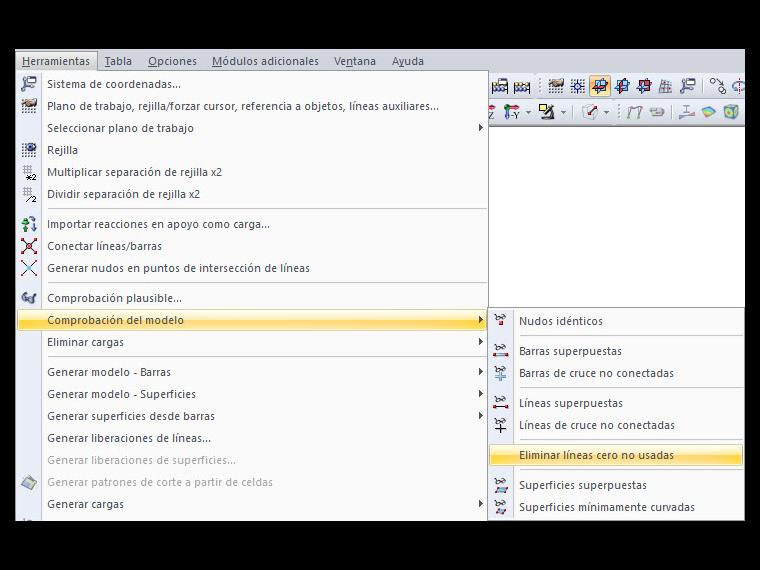Click Barras de cruce no conectadas icon

[x=501, y=373]
